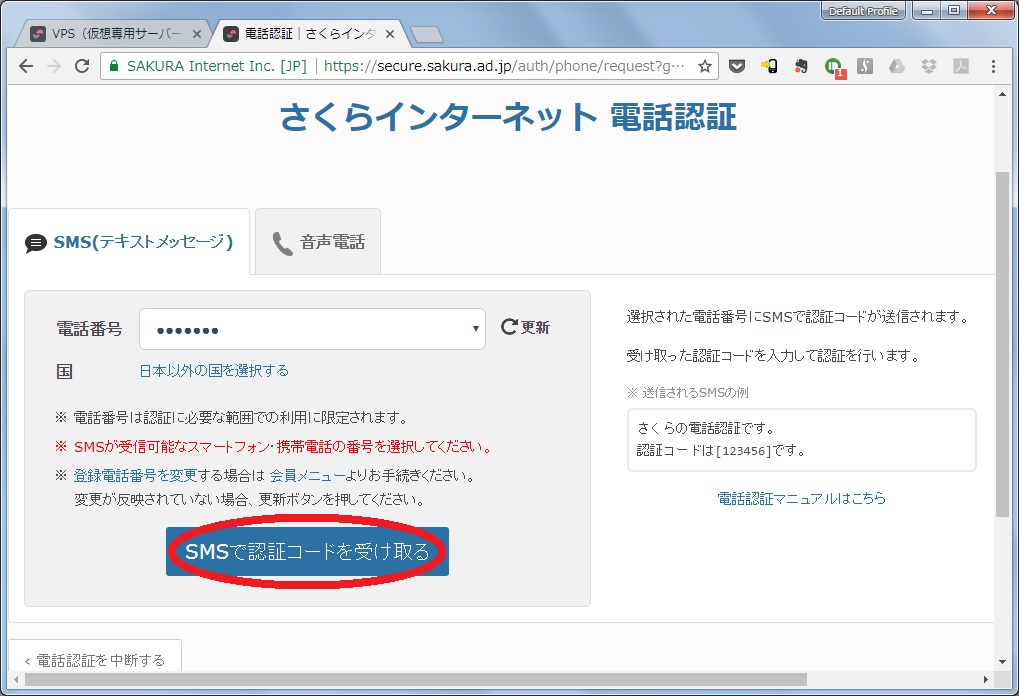The height and width of the screenshot is (696, 1019).
Task: Click the さくらインターネット 電話認証 heading
Action: [x=508, y=118]
